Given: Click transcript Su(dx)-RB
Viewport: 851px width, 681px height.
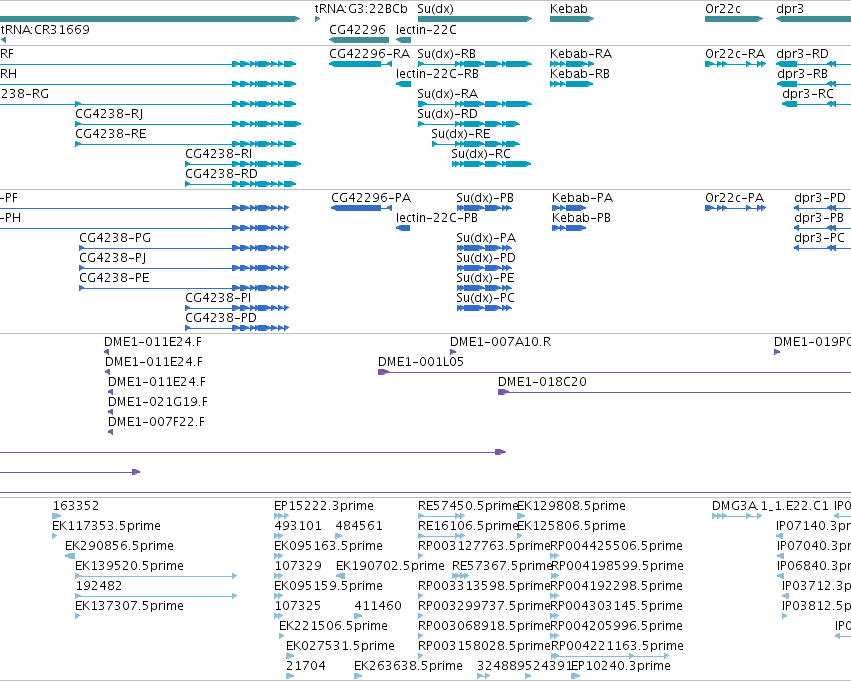Looking at the screenshot, I should tap(446, 54).
